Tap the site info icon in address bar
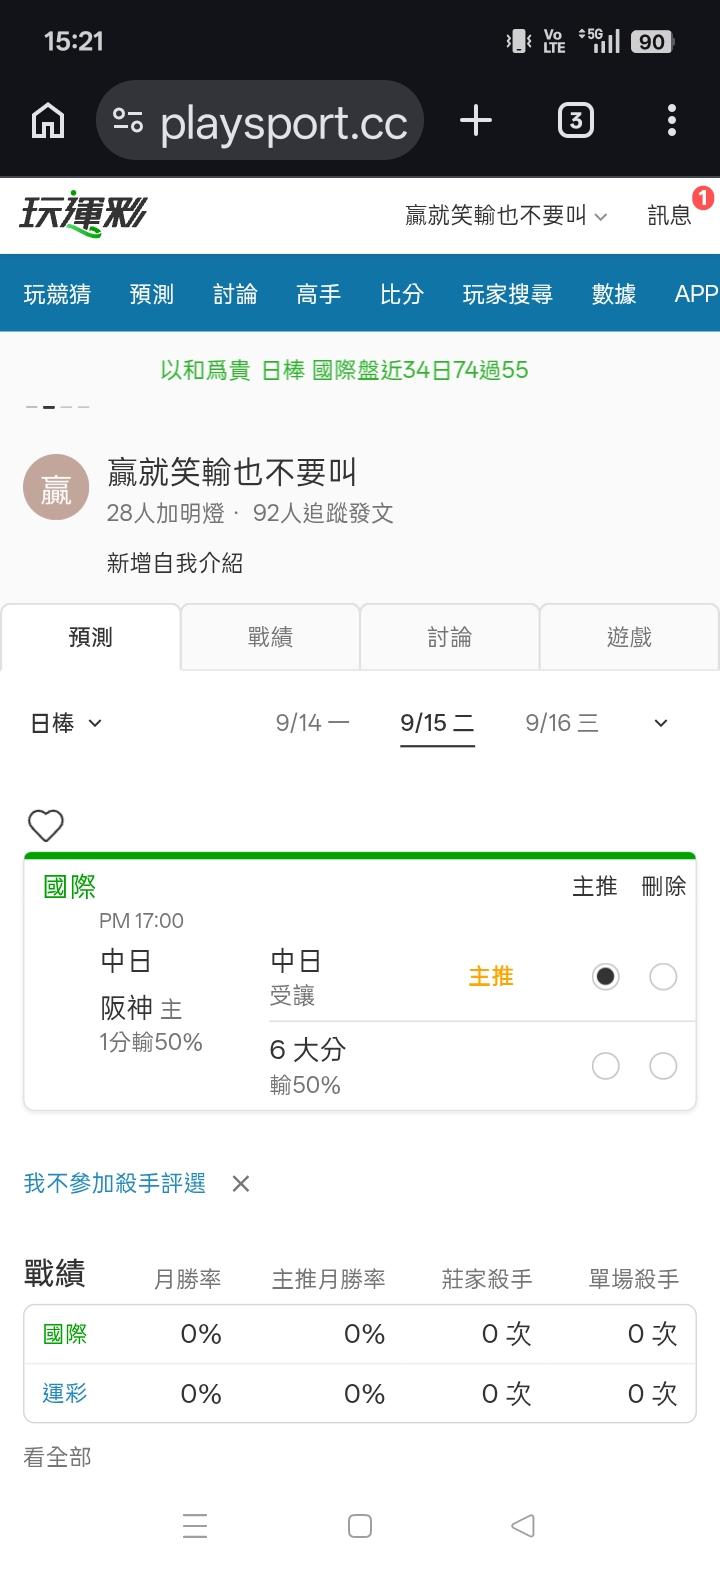 pyautogui.click(x=128, y=121)
